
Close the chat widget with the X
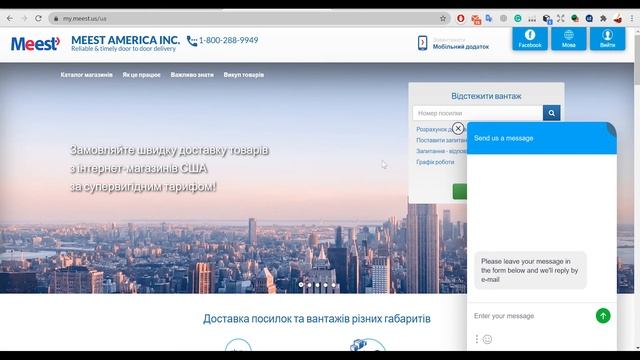458,128
